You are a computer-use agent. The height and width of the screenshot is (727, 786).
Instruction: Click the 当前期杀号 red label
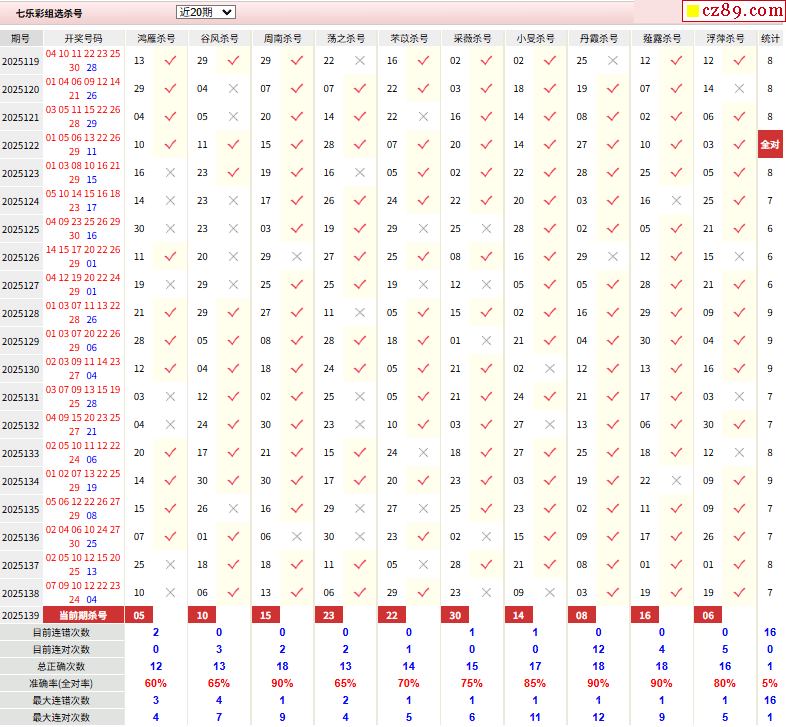click(83, 615)
